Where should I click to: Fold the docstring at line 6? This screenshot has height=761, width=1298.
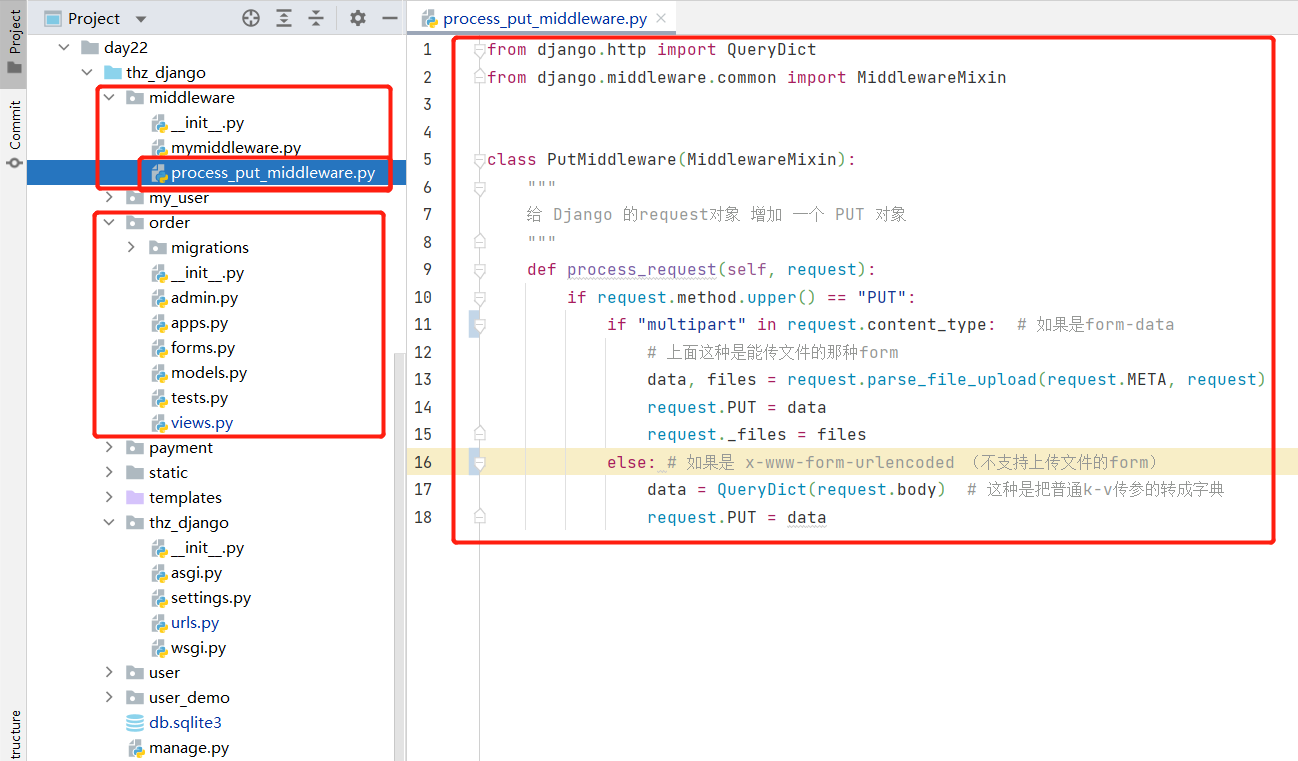480,187
